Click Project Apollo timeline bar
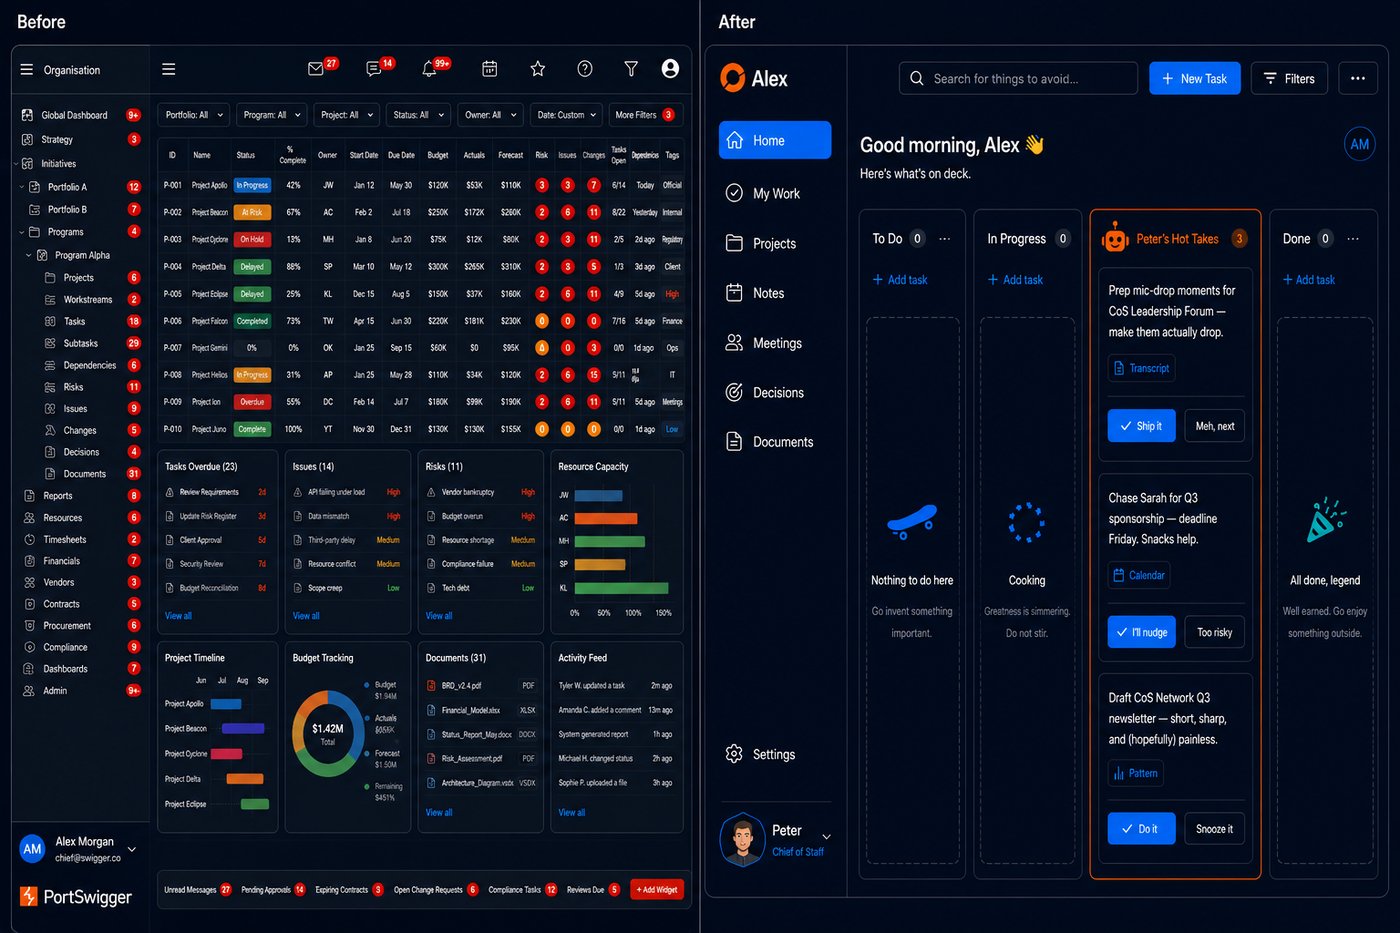The width and height of the screenshot is (1400, 933). click(x=226, y=704)
